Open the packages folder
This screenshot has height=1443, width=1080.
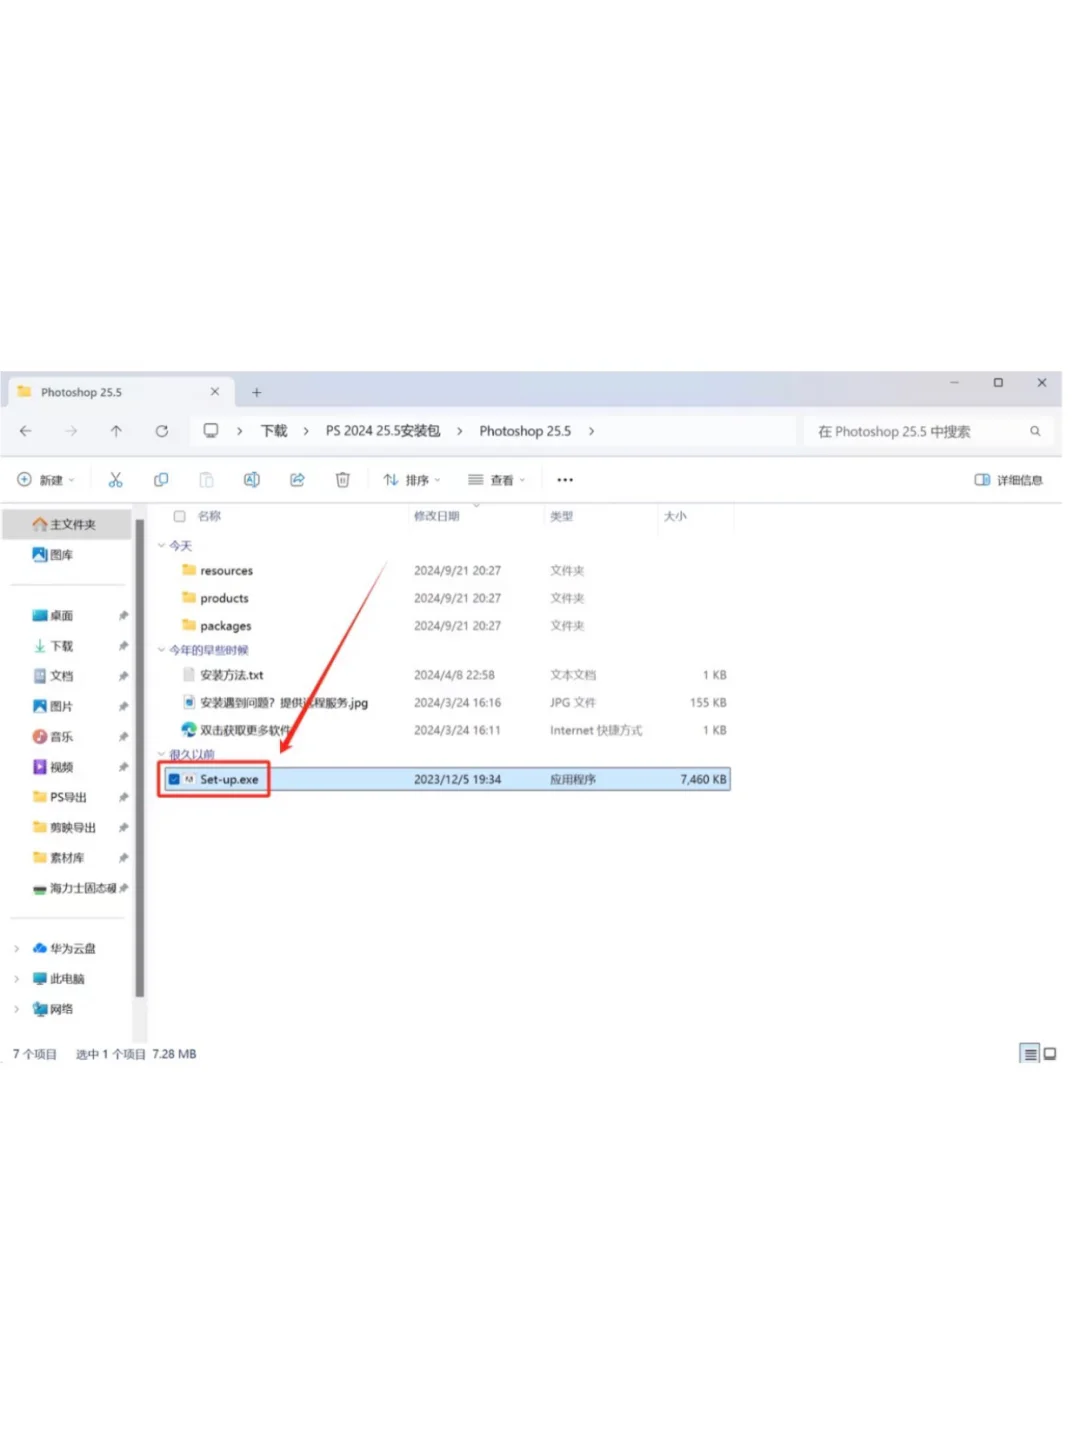pyautogui.click(x=225, y=626)
